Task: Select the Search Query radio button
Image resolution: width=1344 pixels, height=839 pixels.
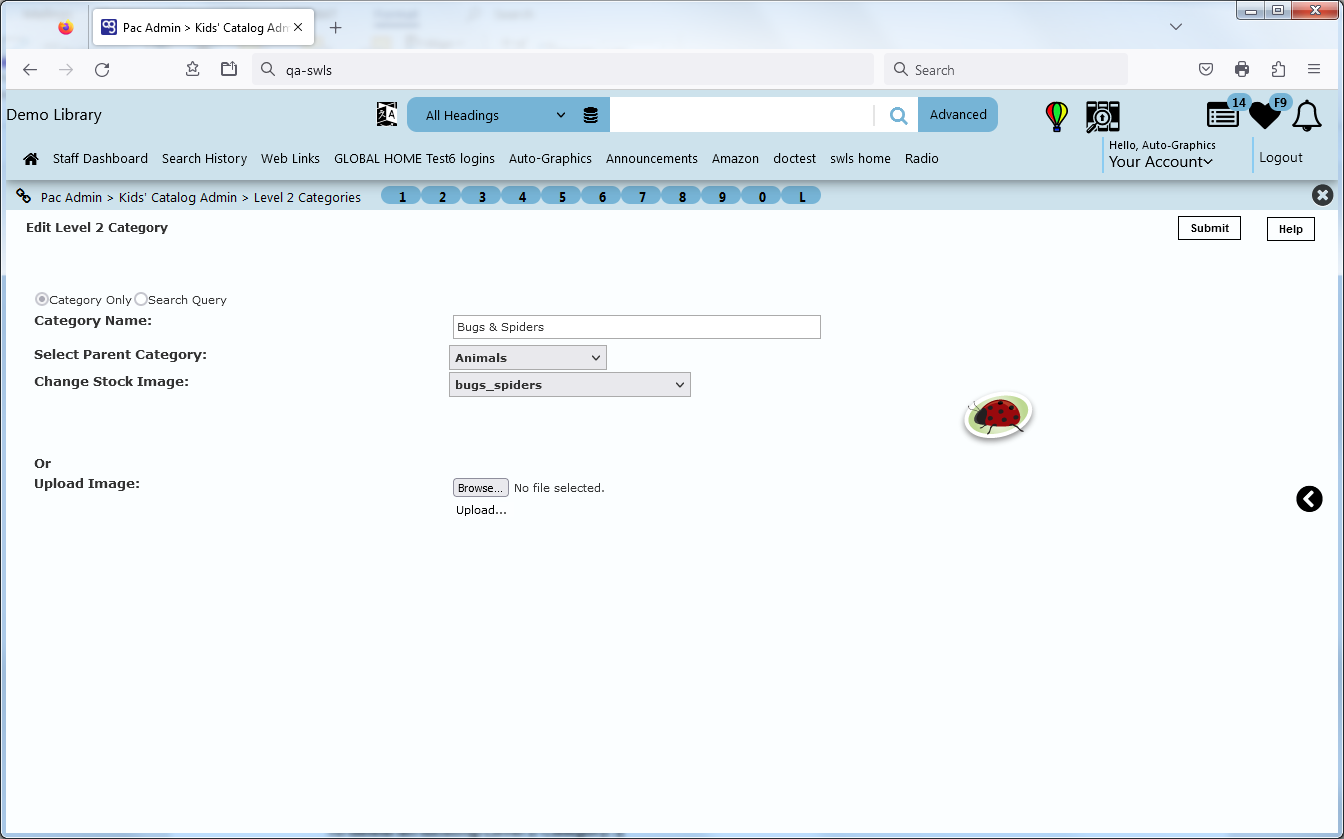Action: 141,299
